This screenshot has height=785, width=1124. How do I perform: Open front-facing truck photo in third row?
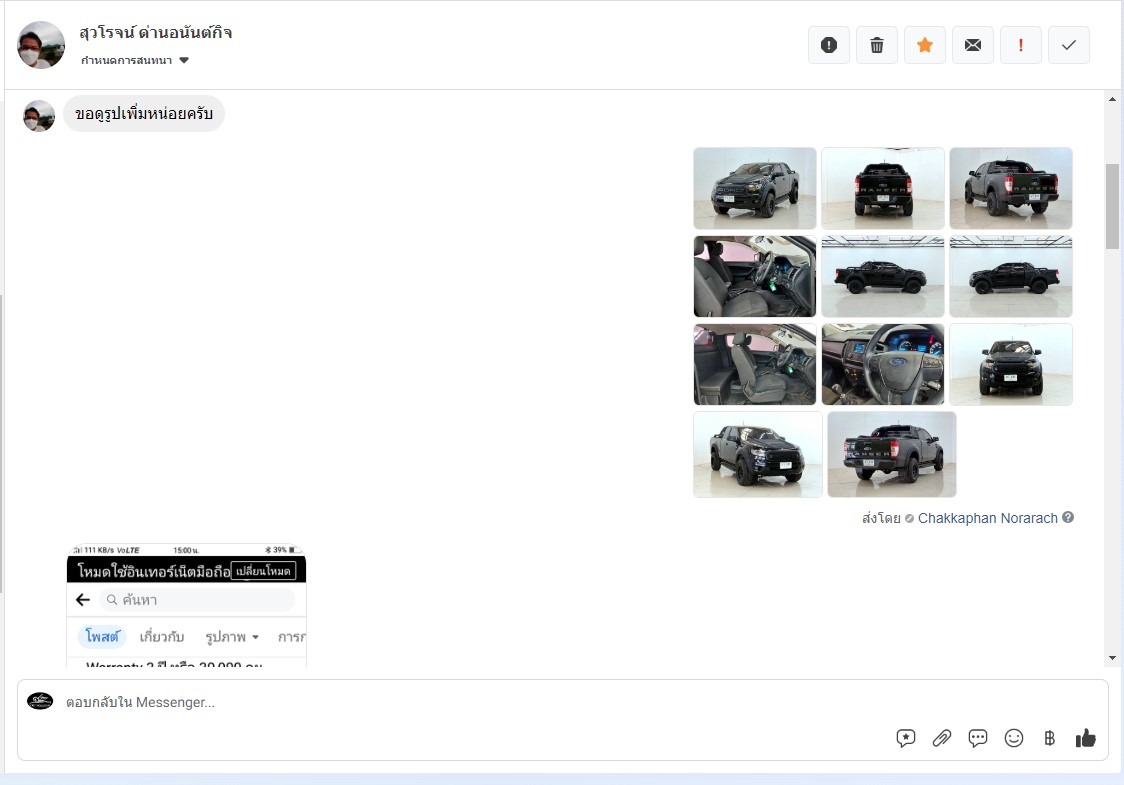[x=1011, y=364]
